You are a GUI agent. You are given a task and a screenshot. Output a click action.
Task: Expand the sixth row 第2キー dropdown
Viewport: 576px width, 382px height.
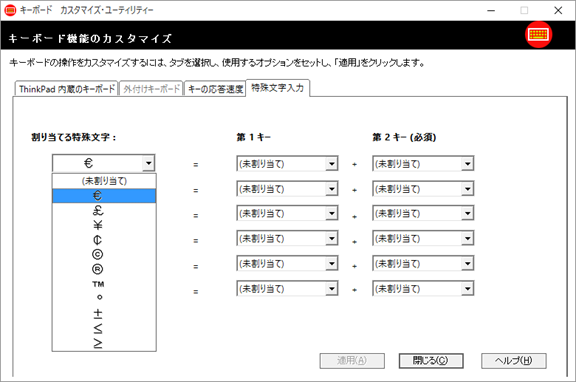click(x=467, y=289)
